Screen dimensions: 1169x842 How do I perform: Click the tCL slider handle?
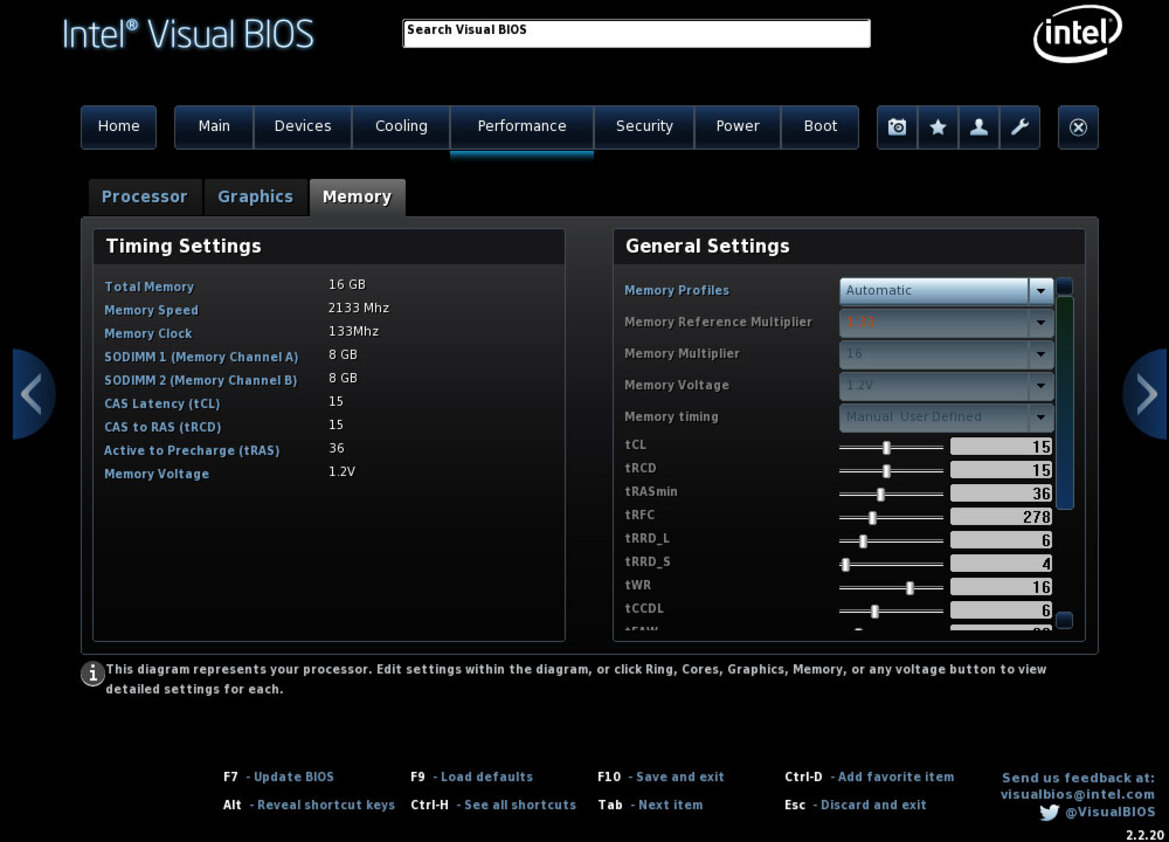point(886,447)
